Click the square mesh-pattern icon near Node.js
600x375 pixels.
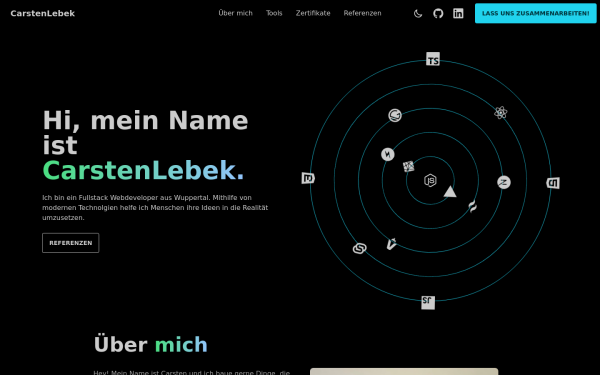408,166
